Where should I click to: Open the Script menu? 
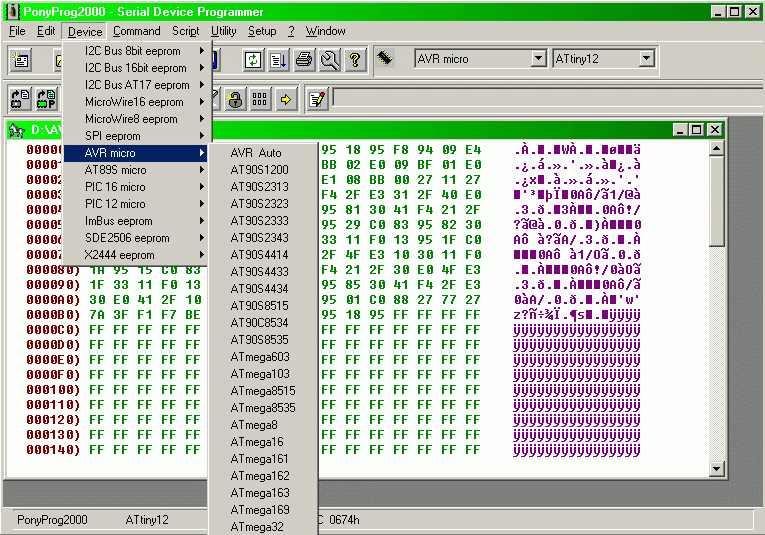[x=185, y=31]
